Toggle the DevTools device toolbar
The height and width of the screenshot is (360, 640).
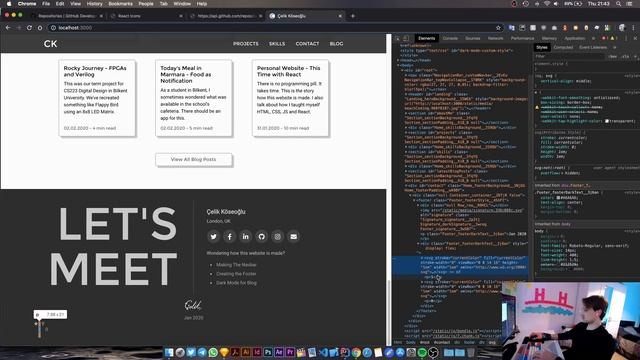click(406, 38)
